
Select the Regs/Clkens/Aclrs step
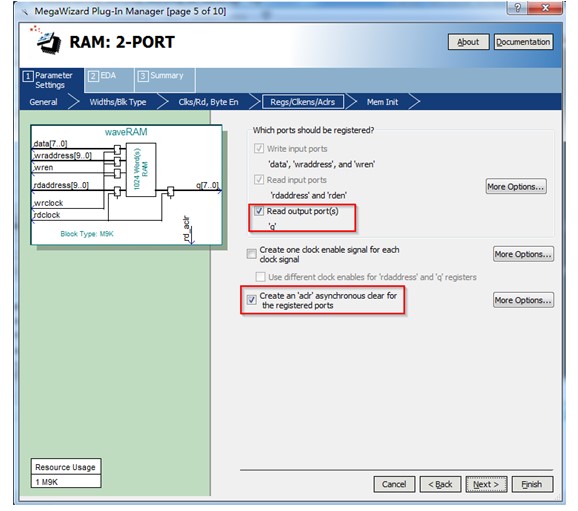click(303, 102)
